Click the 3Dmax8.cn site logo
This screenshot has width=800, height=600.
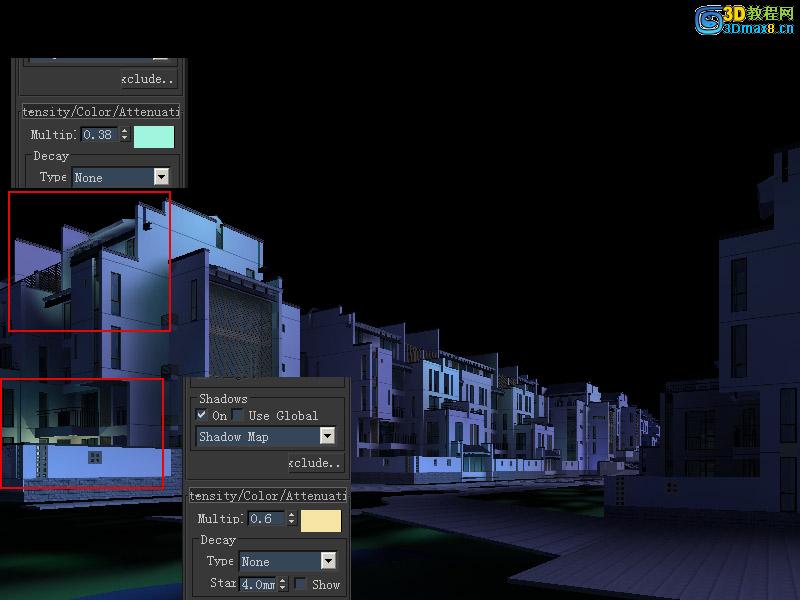[x=744, y=20]
